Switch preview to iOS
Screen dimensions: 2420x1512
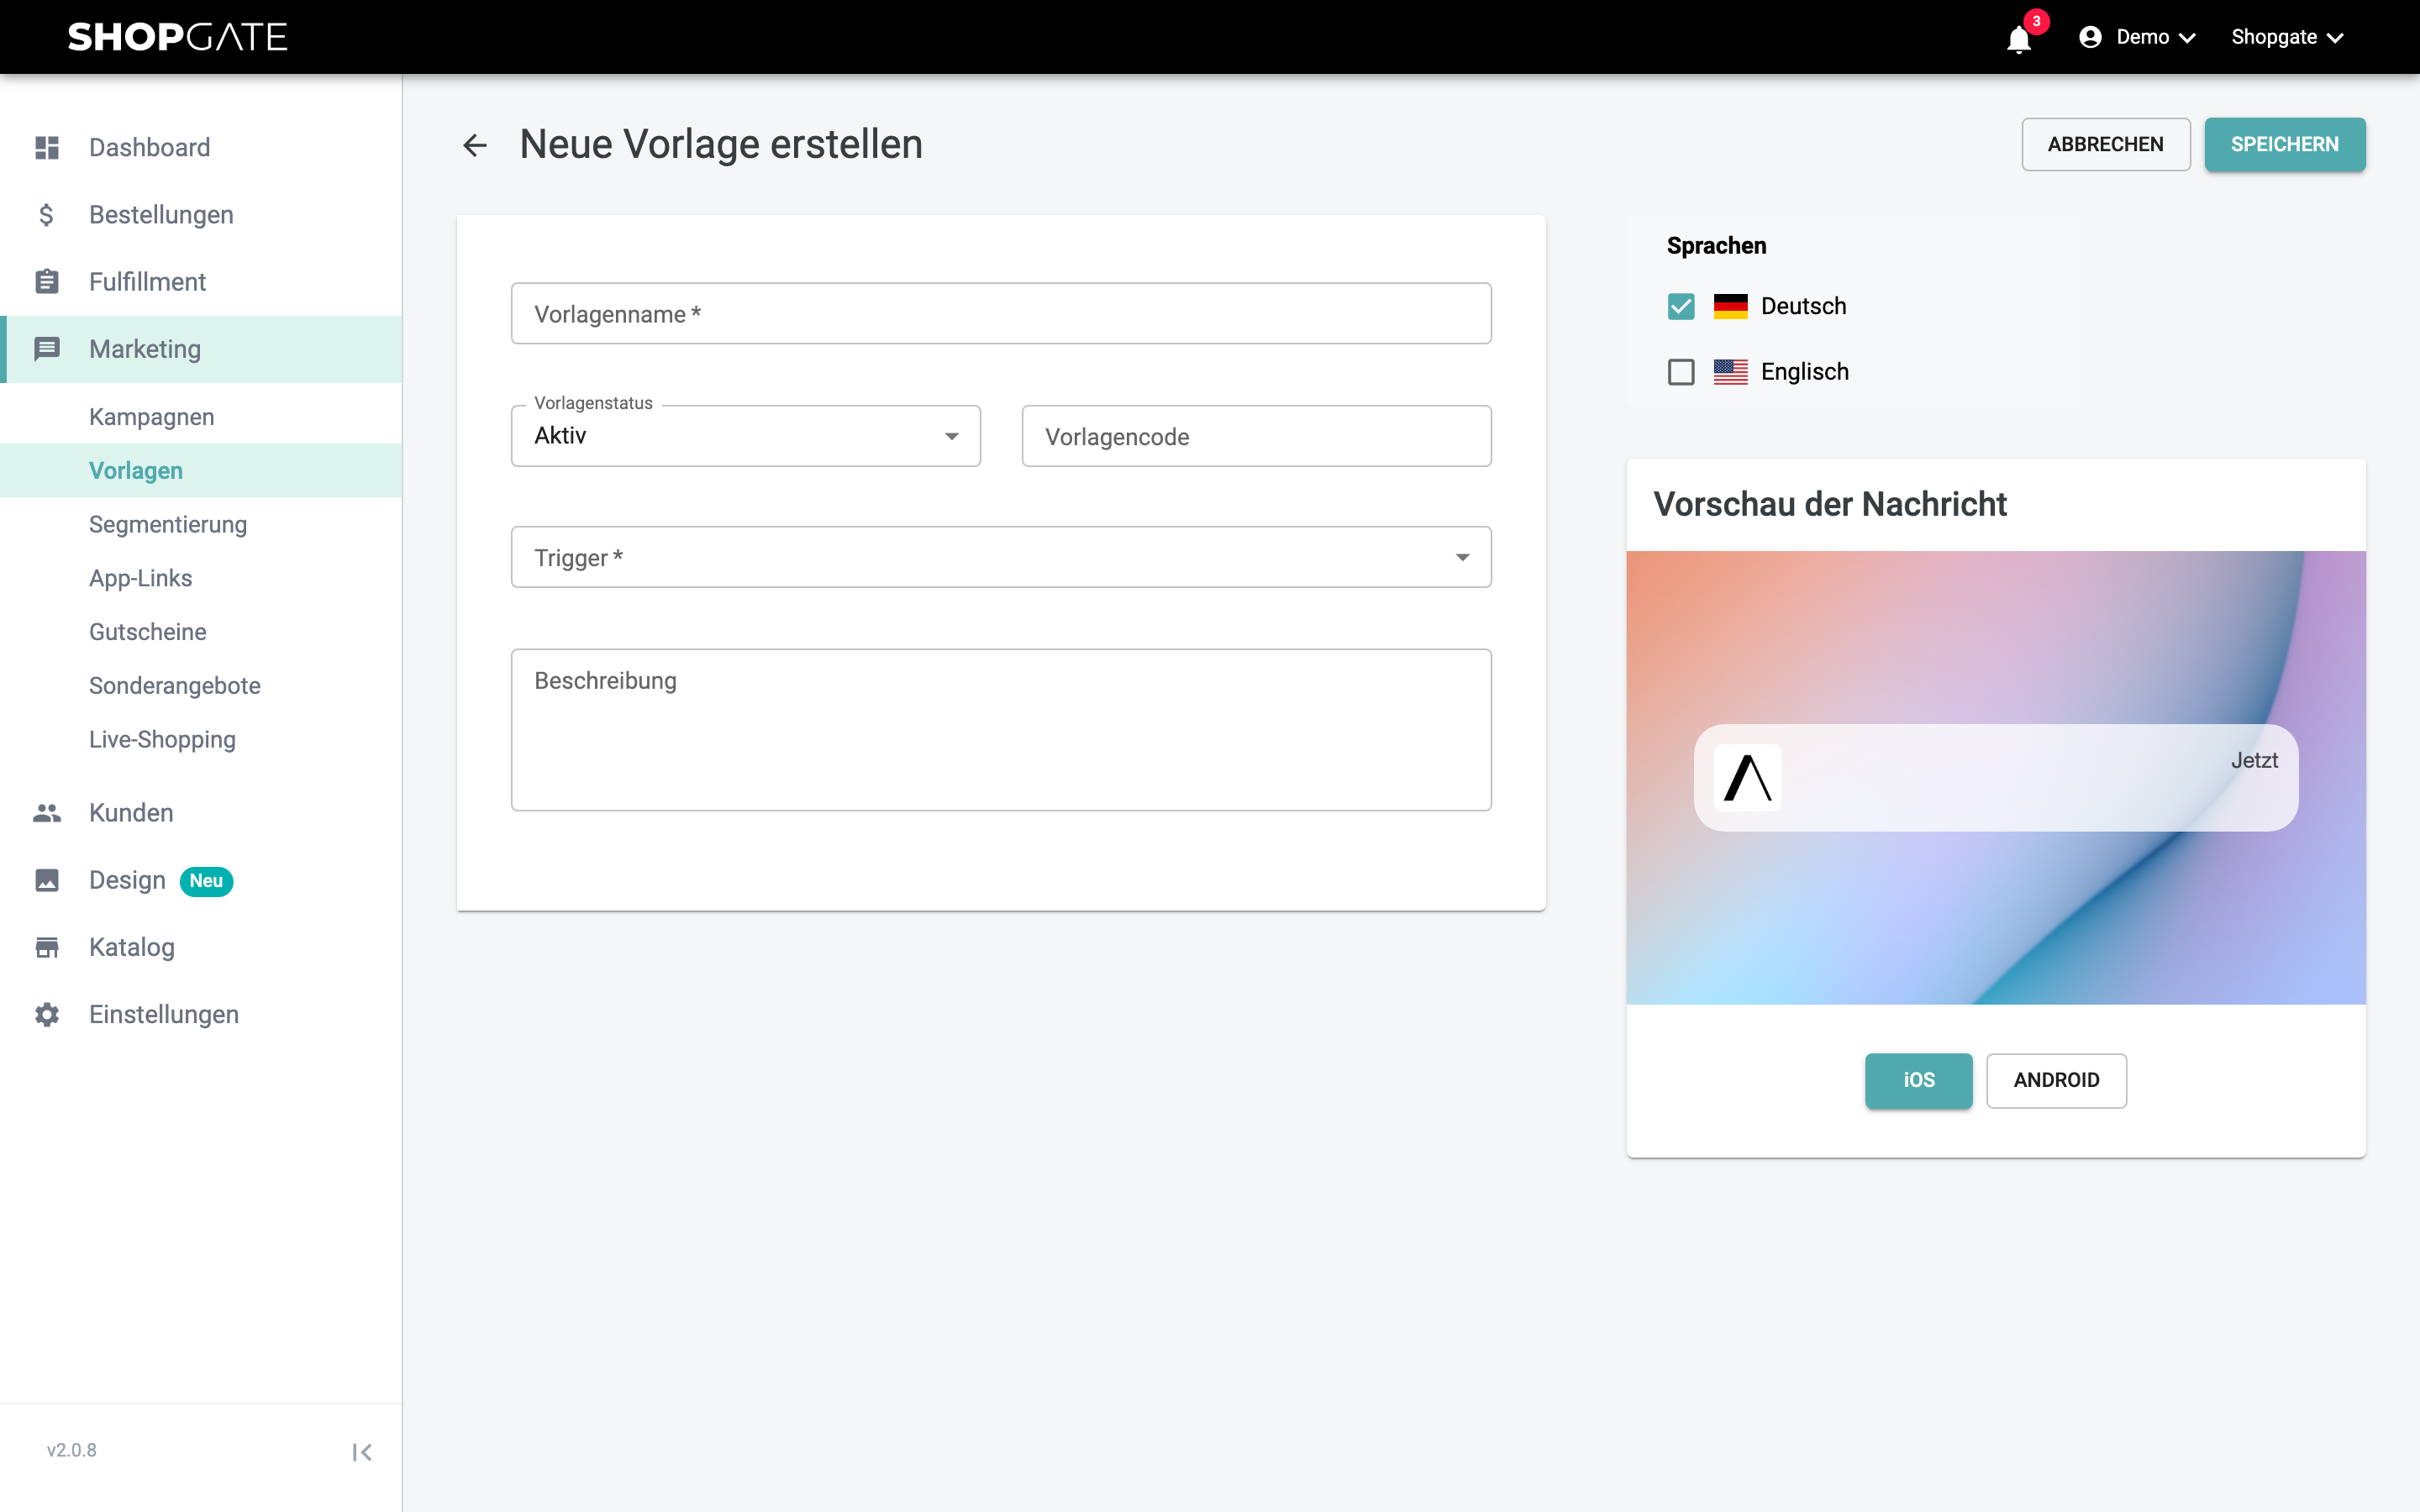pos(1918,1080)
